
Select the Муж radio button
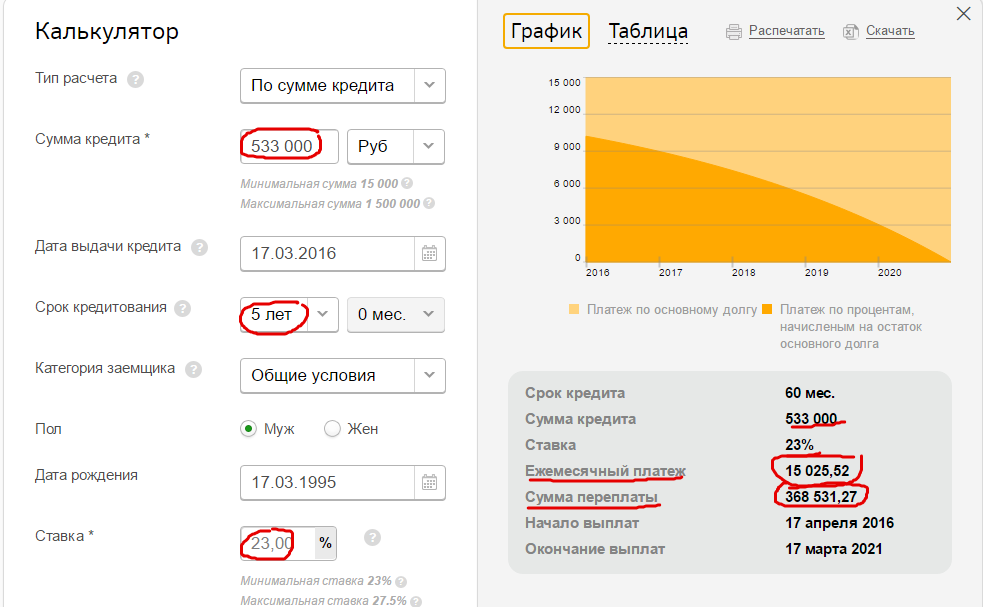coord(249,429)
